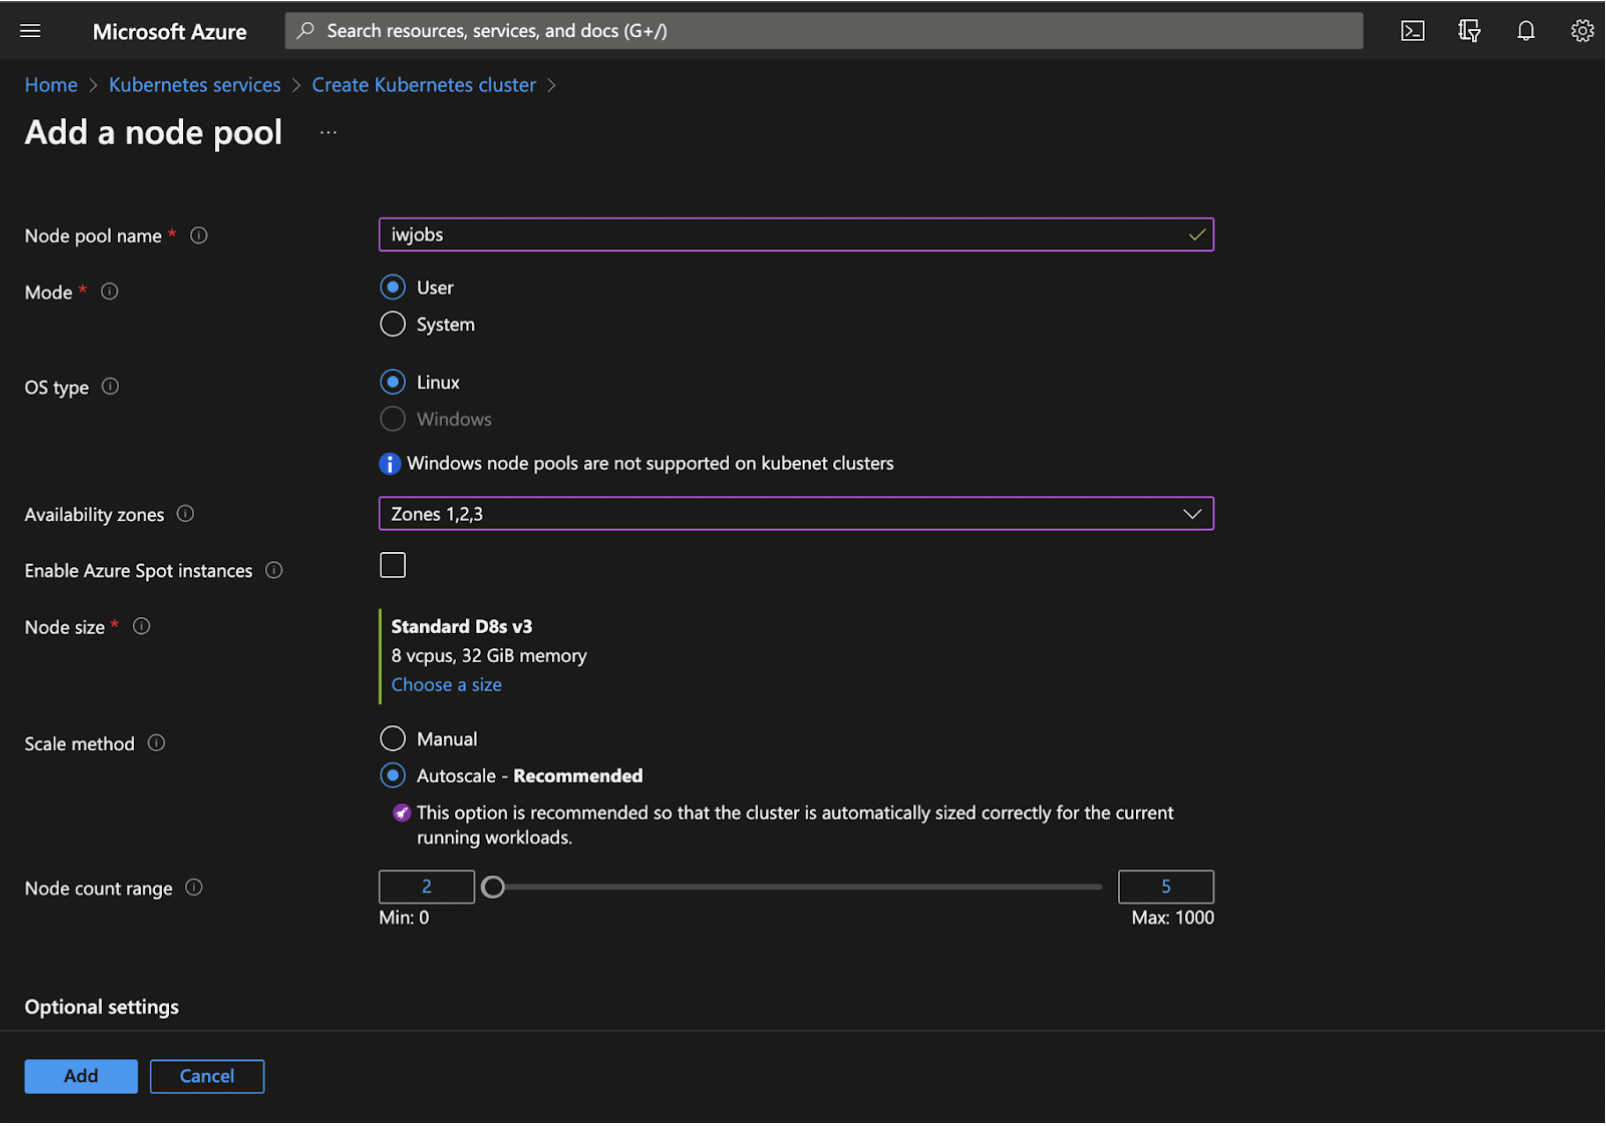Go to Kubernetes services breadcrumb
This screenshot has width=1606, height=1126.
click(x=194, y=85)
